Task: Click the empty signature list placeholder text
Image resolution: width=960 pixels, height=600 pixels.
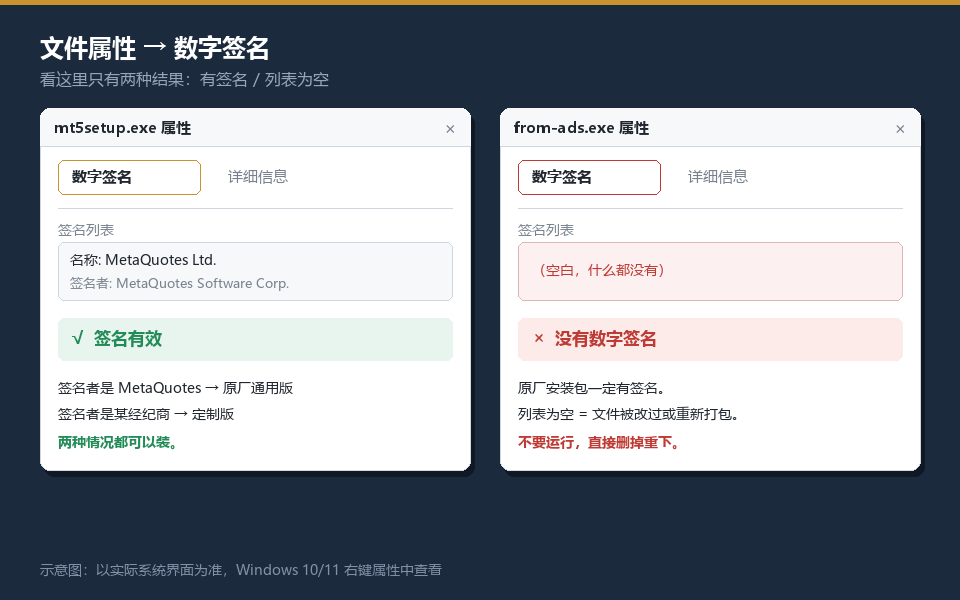Action: pyautogui.click(x=600, y=270)
